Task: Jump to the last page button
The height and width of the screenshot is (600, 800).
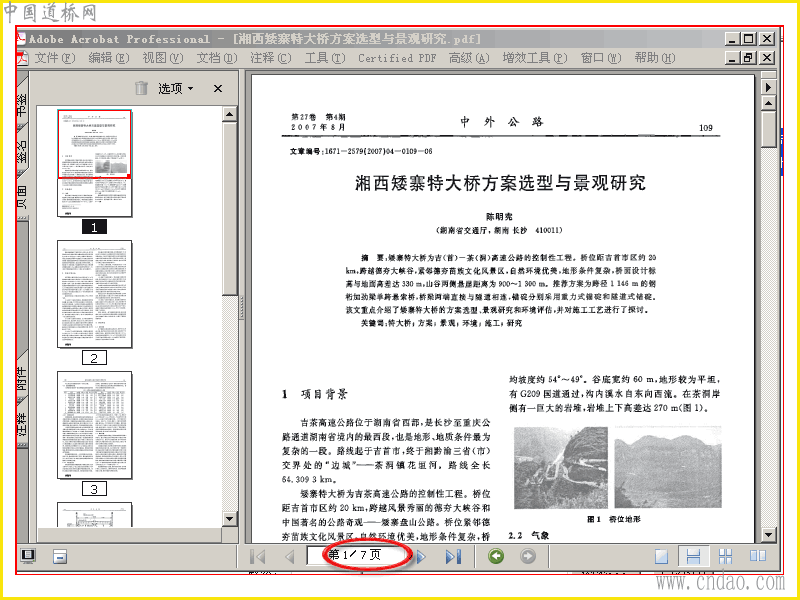Action: [454, 556]
